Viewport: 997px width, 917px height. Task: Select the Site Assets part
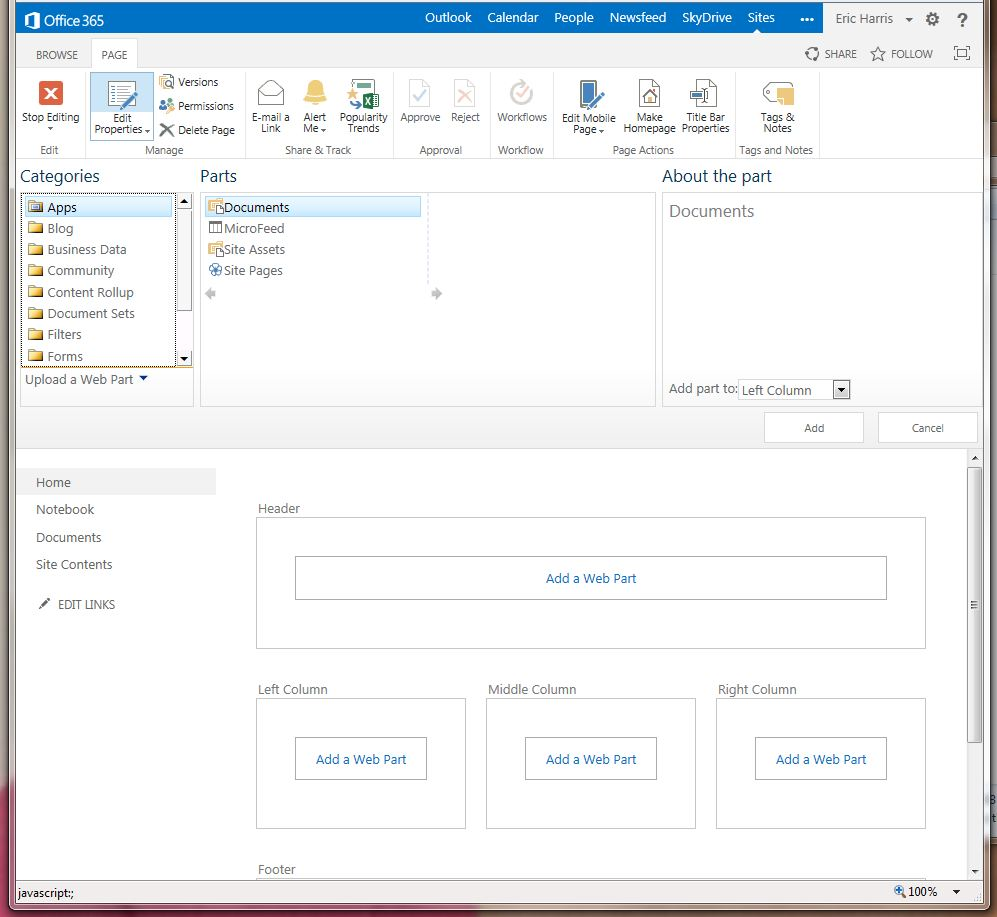click(312, 249)
